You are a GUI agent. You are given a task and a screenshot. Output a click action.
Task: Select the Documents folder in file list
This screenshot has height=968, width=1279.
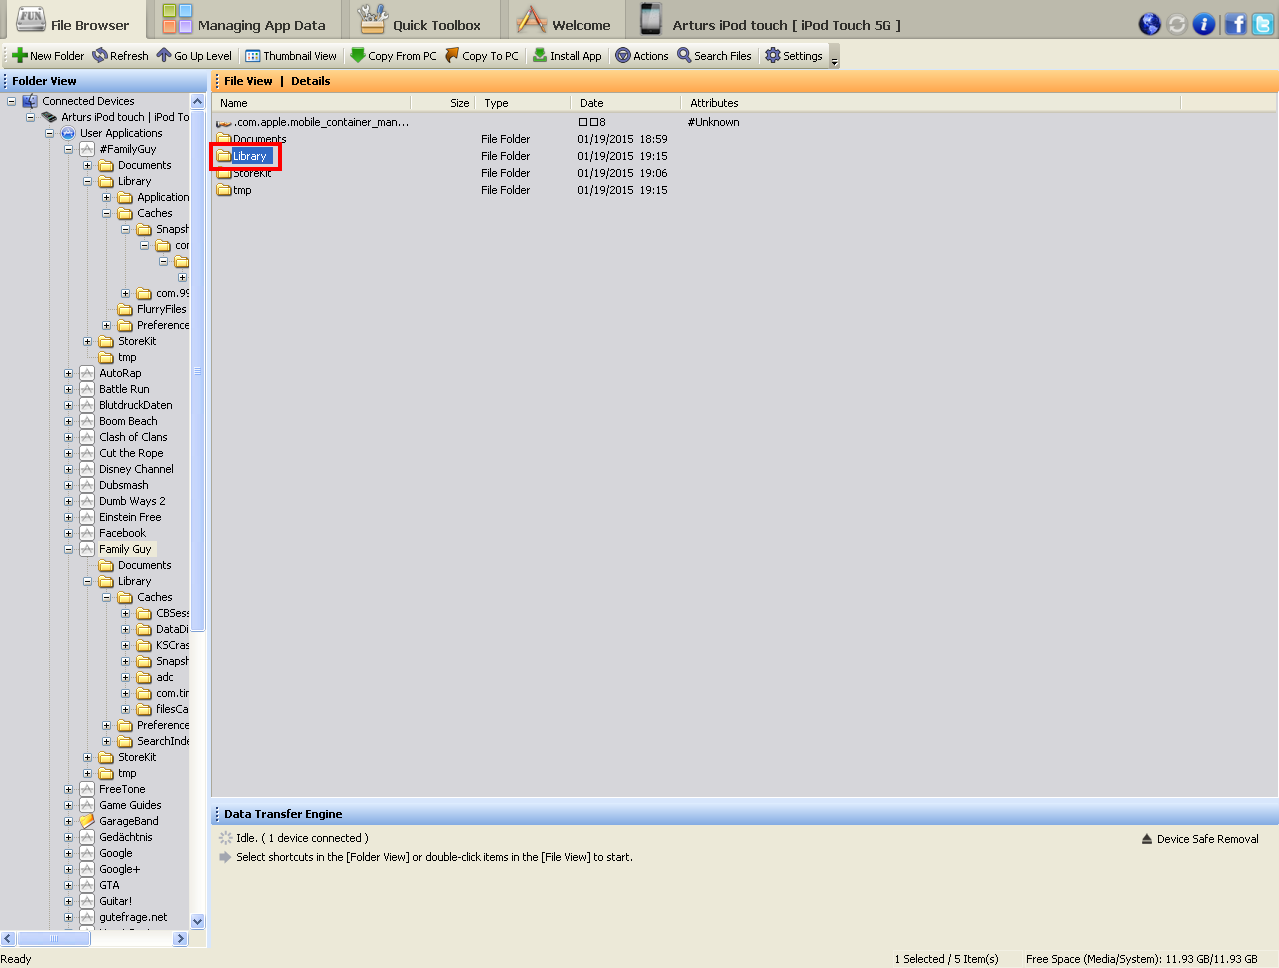252,139
